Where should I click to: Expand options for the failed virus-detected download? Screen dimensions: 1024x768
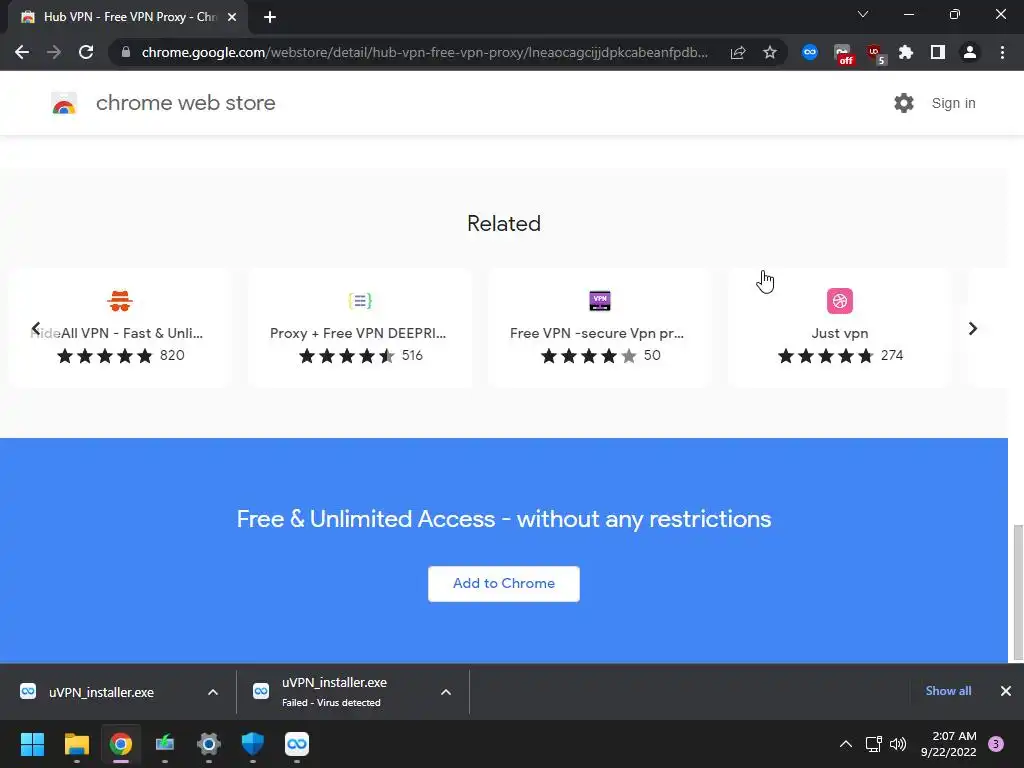click(446, 692)
